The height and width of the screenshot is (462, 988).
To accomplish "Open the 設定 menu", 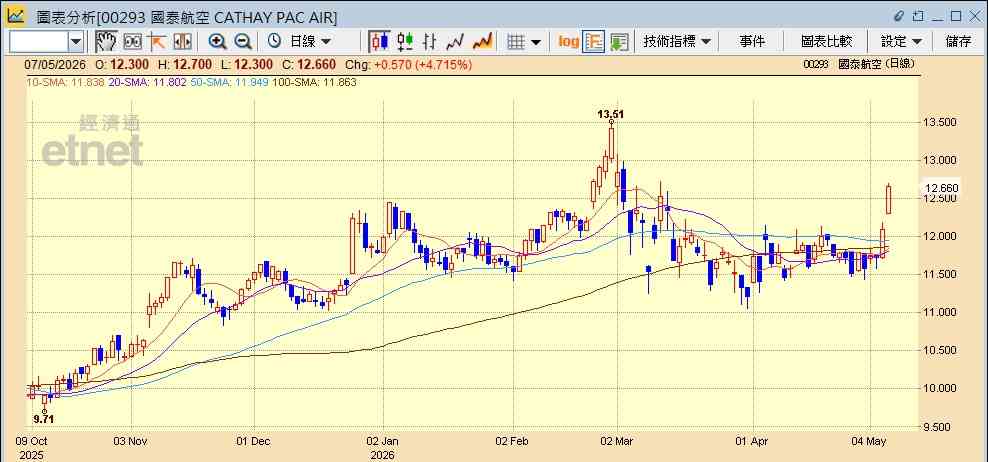I will 901,42.
